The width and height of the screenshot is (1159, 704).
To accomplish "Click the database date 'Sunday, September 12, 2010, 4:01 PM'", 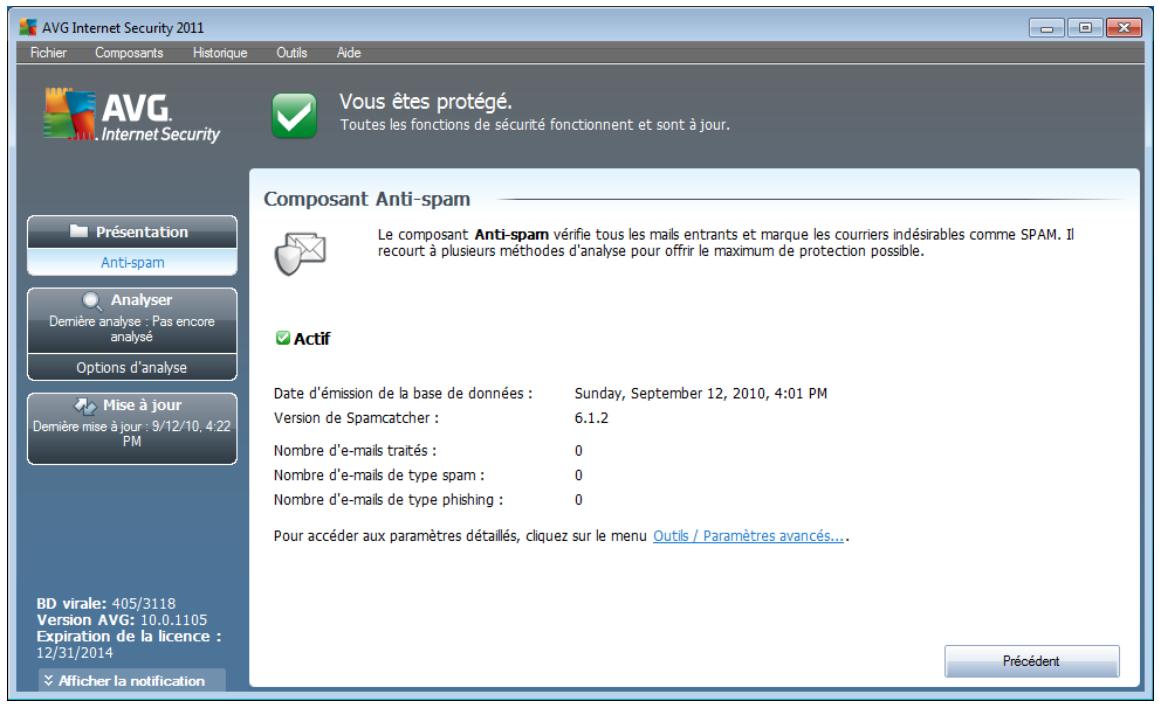I will [701, 393].
